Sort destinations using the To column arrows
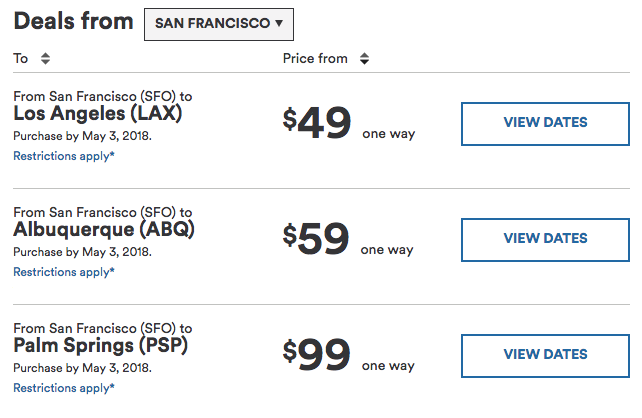The image size is (642, 418). click(x=45, y=59)
